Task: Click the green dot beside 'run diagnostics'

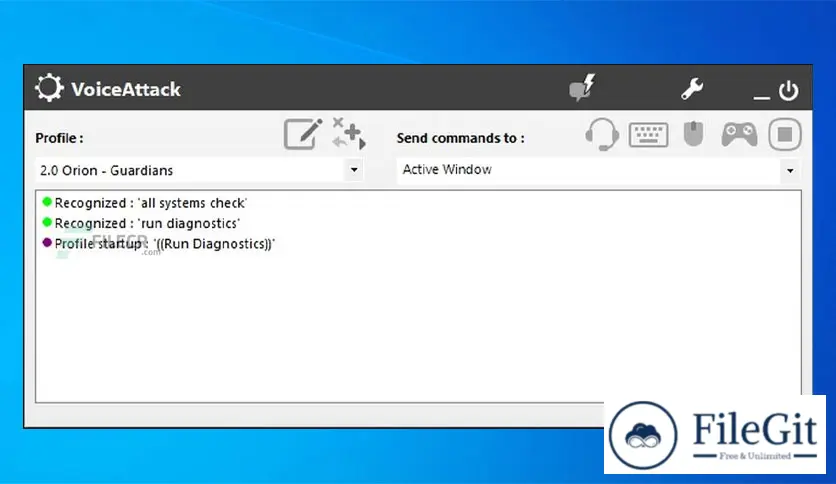Action: [47, 222]
